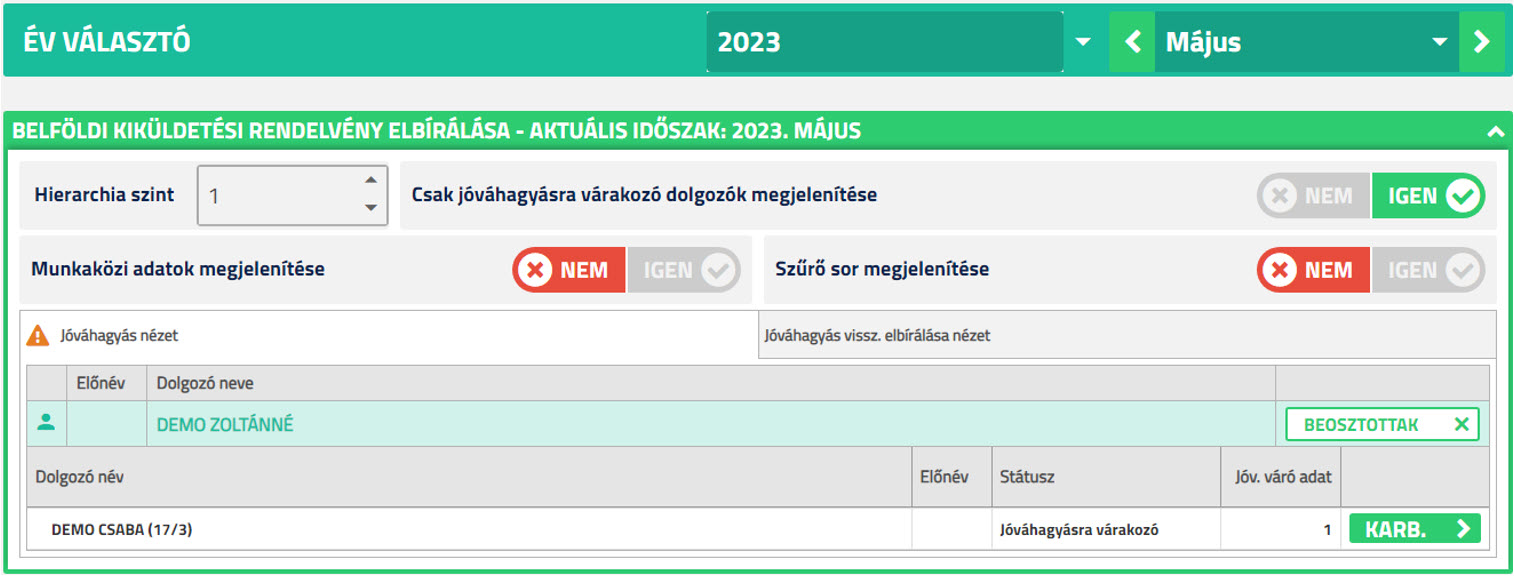Advance to next month with right arrow
The width and height of the screenshot is (1514, 576).
point(1482,42)
